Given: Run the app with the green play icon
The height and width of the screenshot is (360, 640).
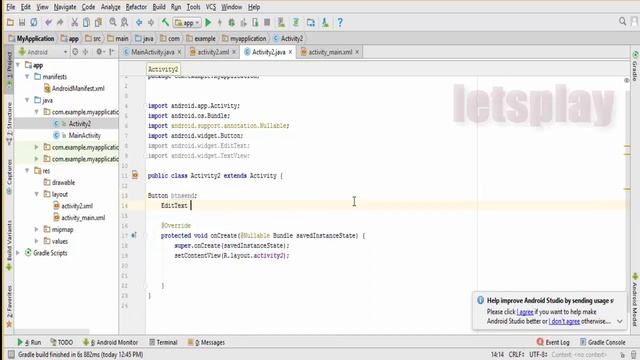Looking at the screenshot, I should click(208, 22).
